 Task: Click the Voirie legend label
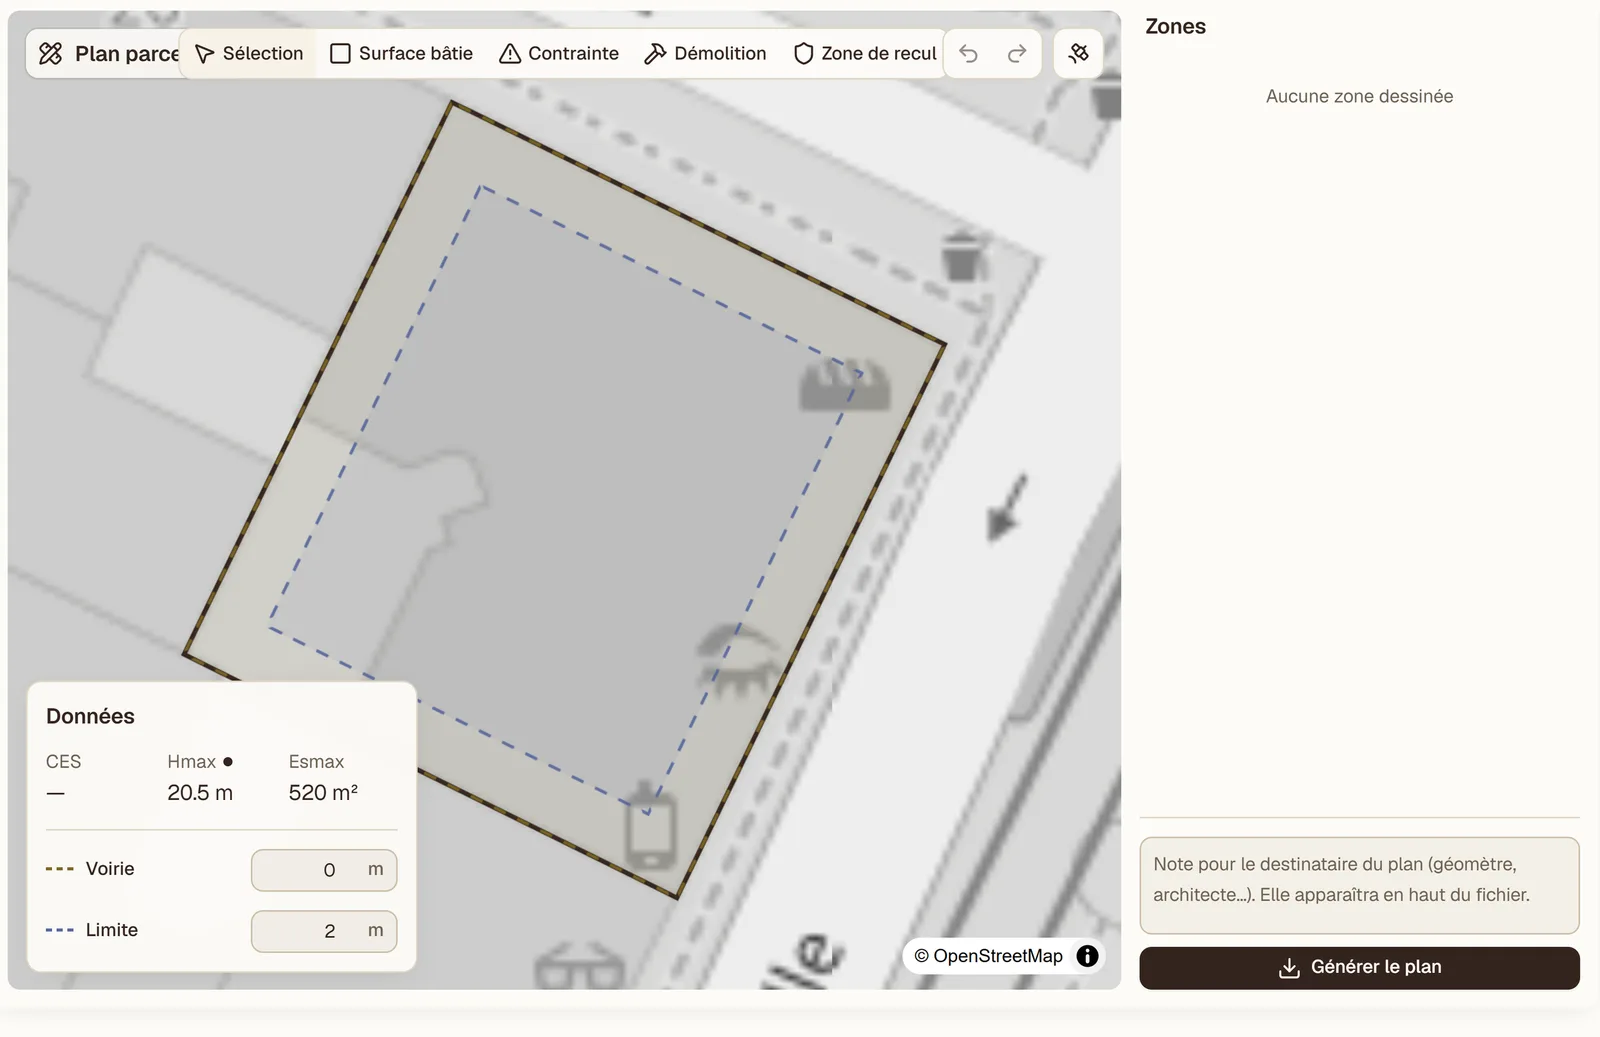pos(110,869)
